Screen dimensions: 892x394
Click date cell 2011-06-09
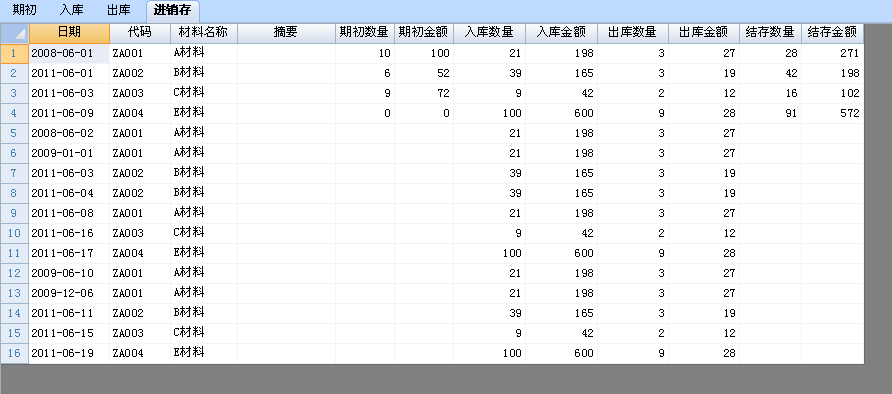pyautogui.click(x=69, y=113)
